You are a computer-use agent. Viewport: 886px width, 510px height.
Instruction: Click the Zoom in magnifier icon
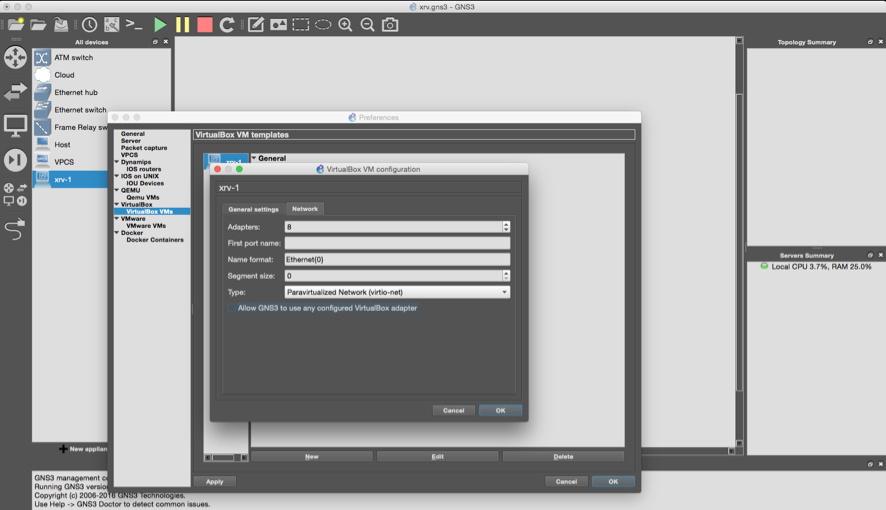(x=345, y=24)
